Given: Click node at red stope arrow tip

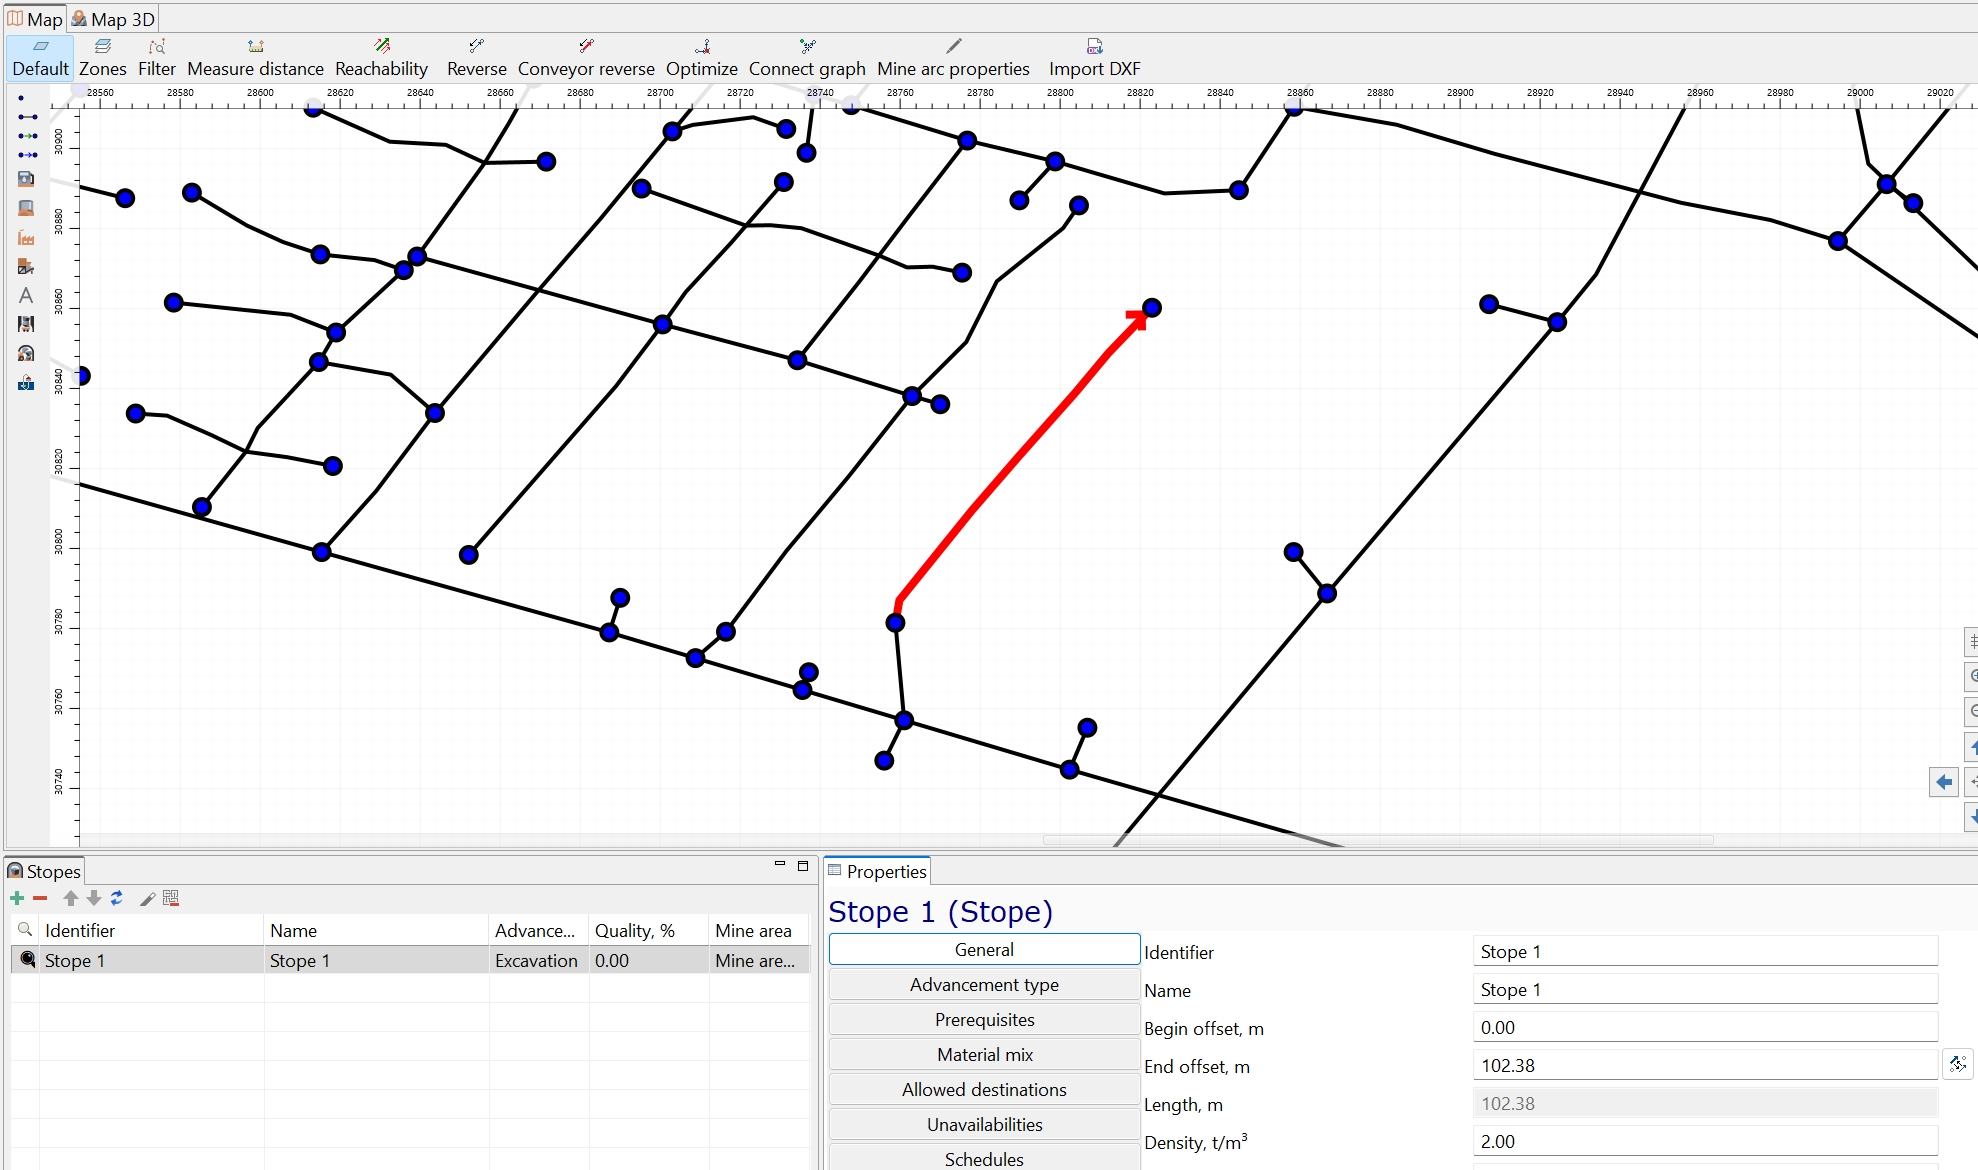Looking at the screenshot, I should pos(1152,307).
